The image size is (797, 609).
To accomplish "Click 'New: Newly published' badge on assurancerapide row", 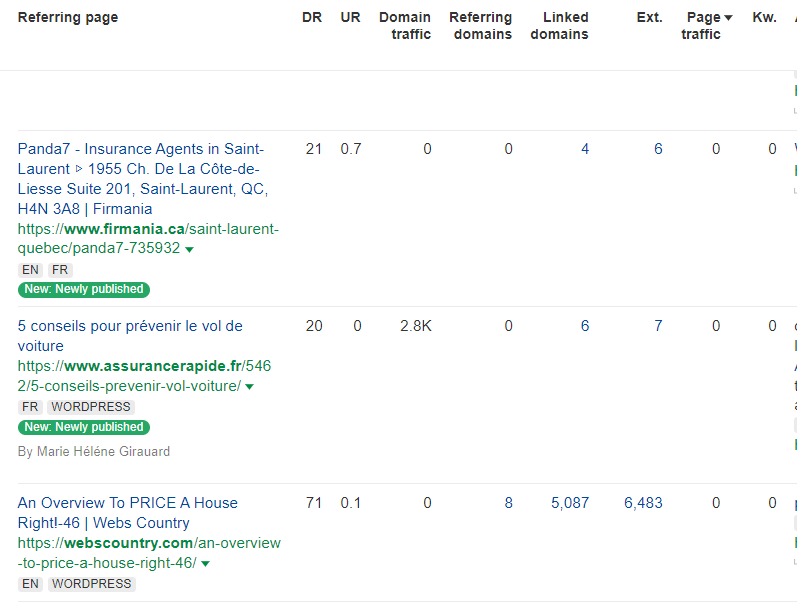I will (x=84, y=427).
